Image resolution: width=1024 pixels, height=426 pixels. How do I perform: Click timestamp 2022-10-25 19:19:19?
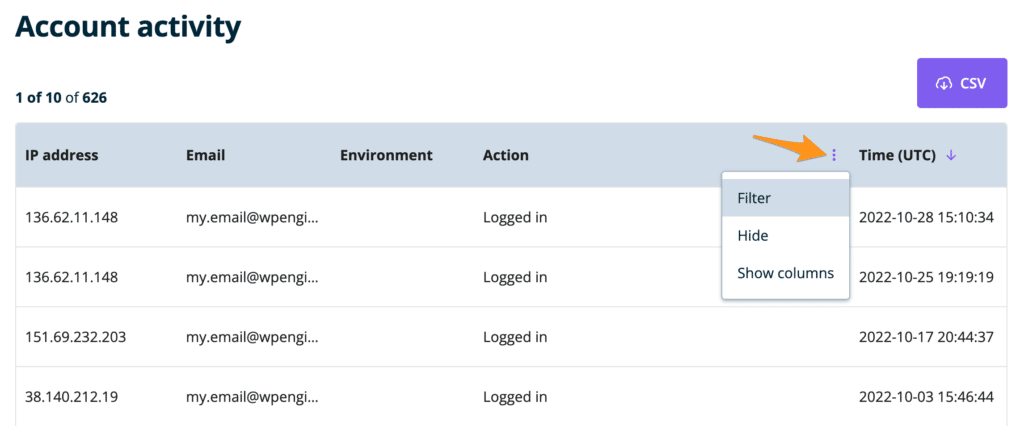926,277
